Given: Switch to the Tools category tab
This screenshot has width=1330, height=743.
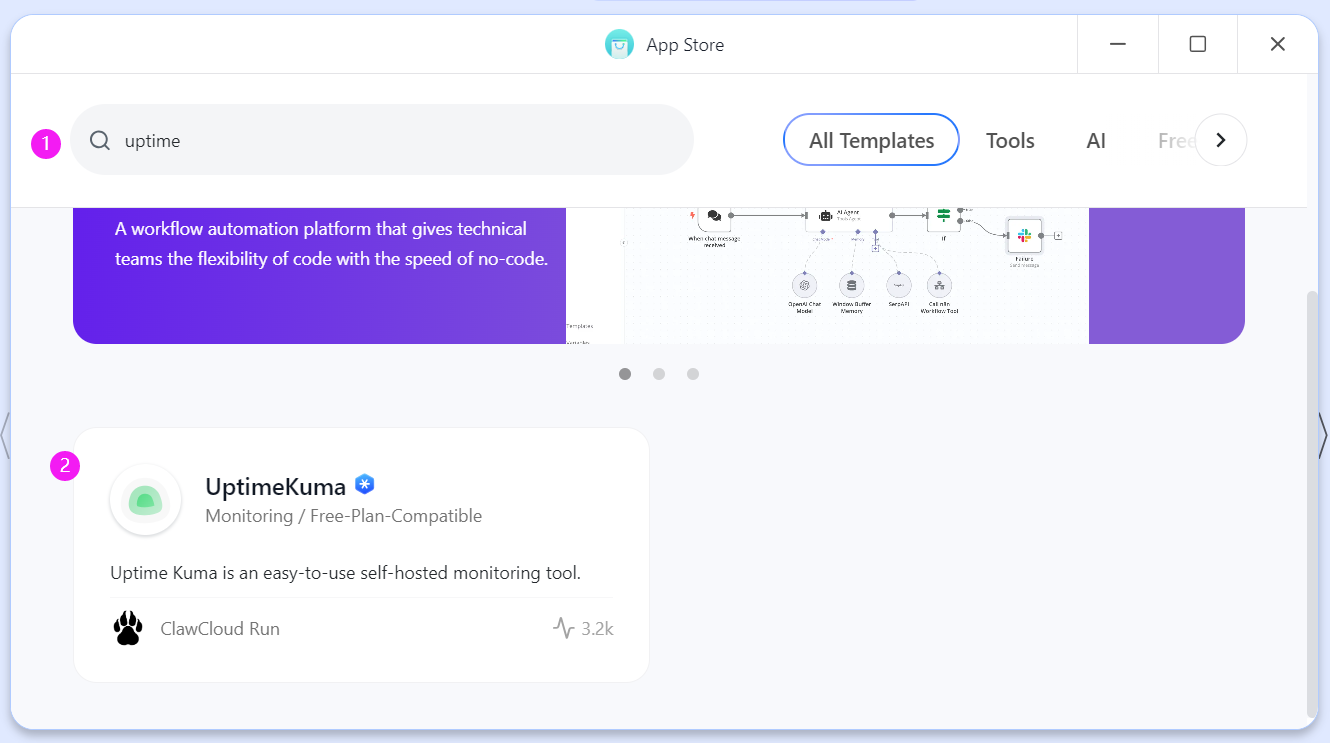Looking at the screenshot, I should 1010,141.
